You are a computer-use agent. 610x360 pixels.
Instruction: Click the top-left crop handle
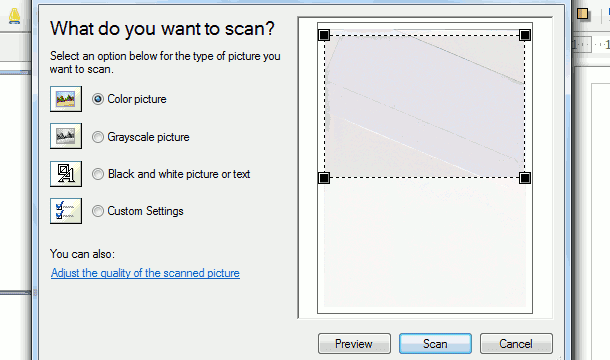point(324,35)
